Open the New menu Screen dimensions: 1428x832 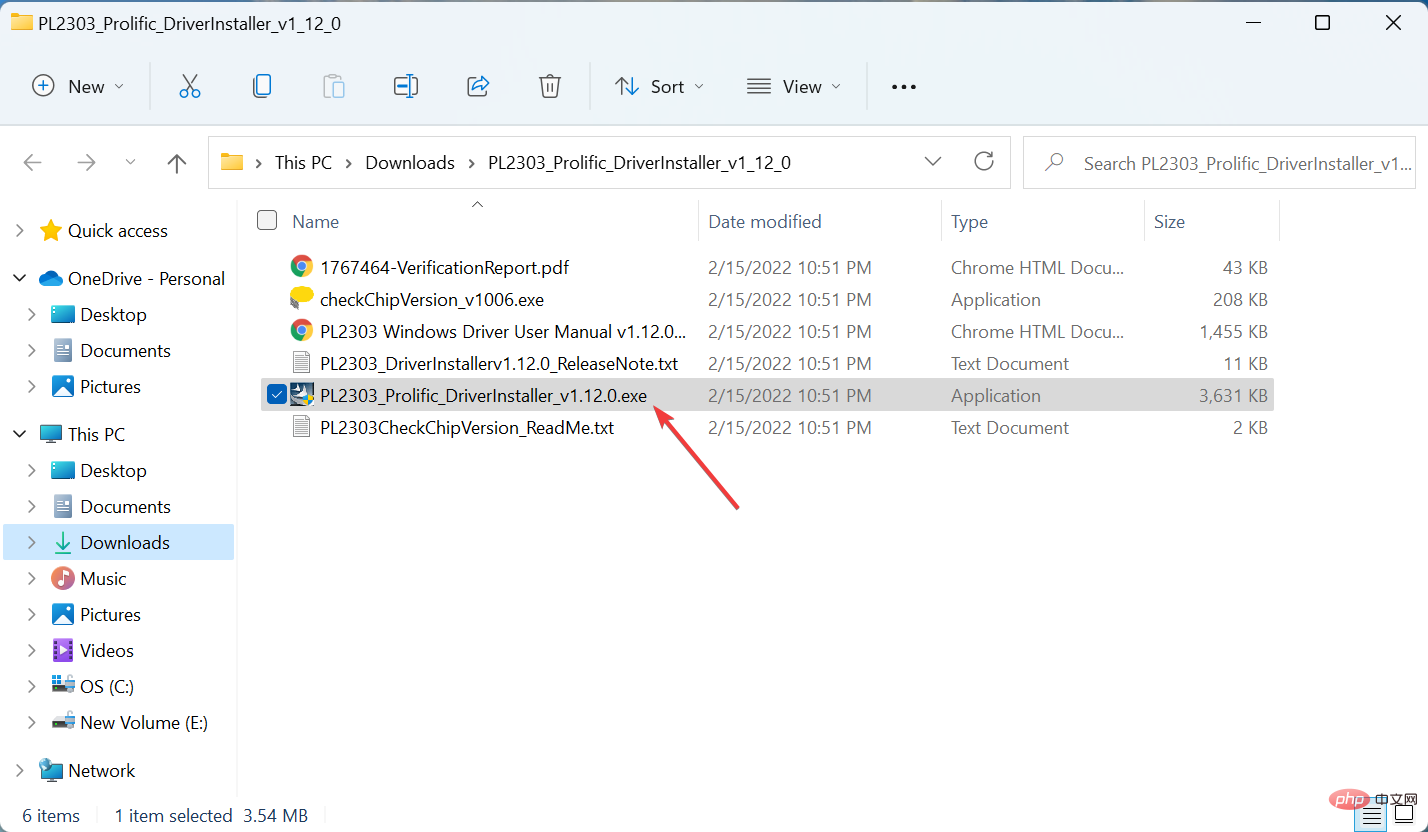click(78, 86)
